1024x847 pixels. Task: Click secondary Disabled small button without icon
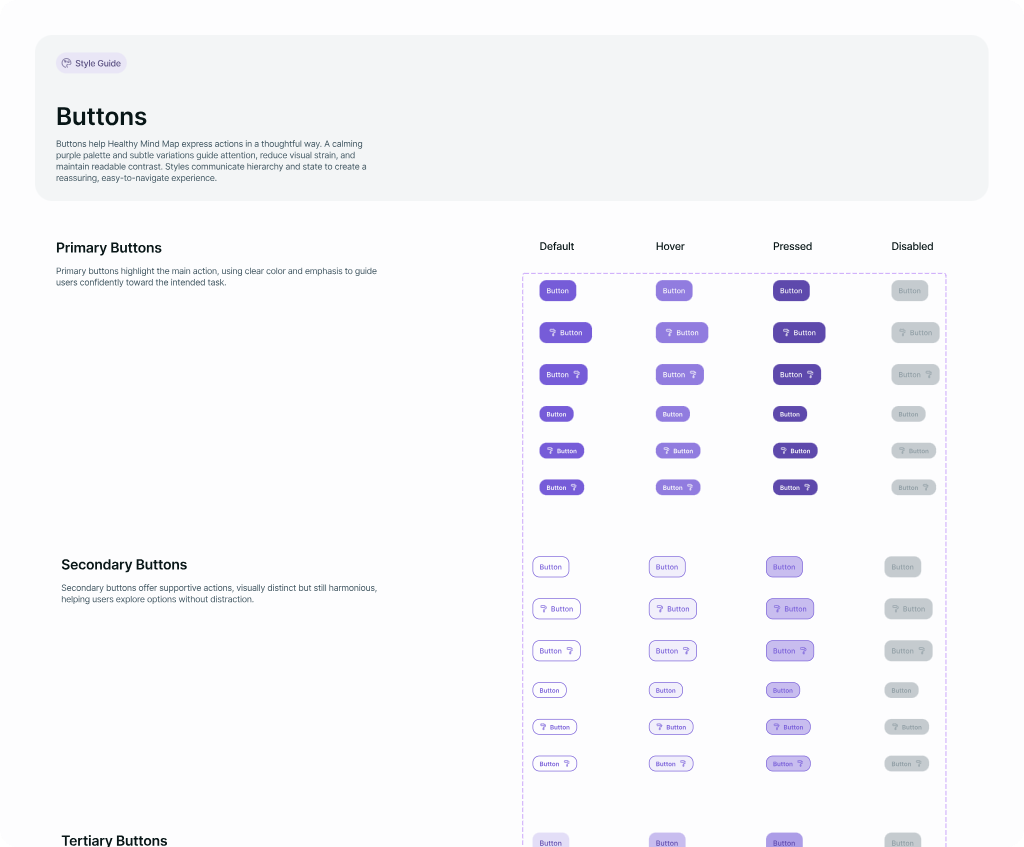point(901,690)
